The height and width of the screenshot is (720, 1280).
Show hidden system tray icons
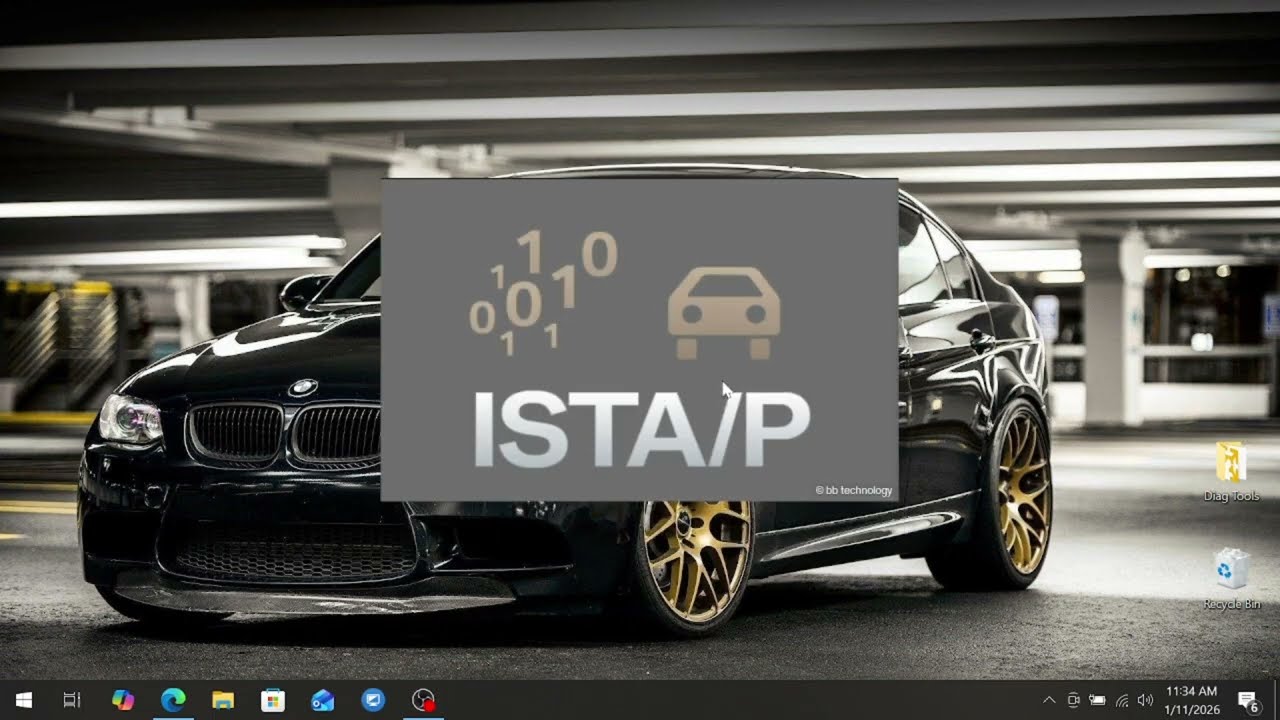click(1049, 700)
